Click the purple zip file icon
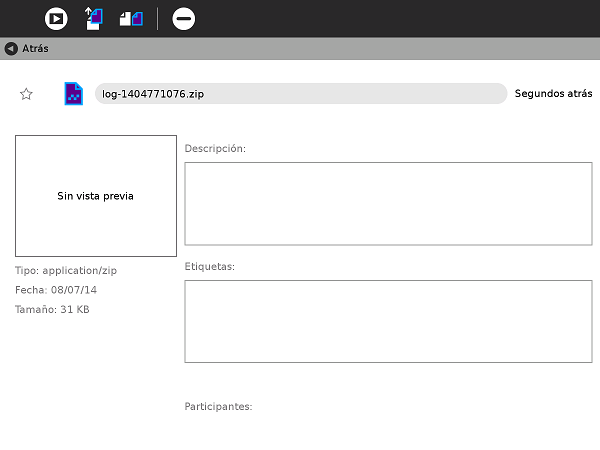Image resolution: width=600 pixels, height=450 pixels. tap(73, 94)
